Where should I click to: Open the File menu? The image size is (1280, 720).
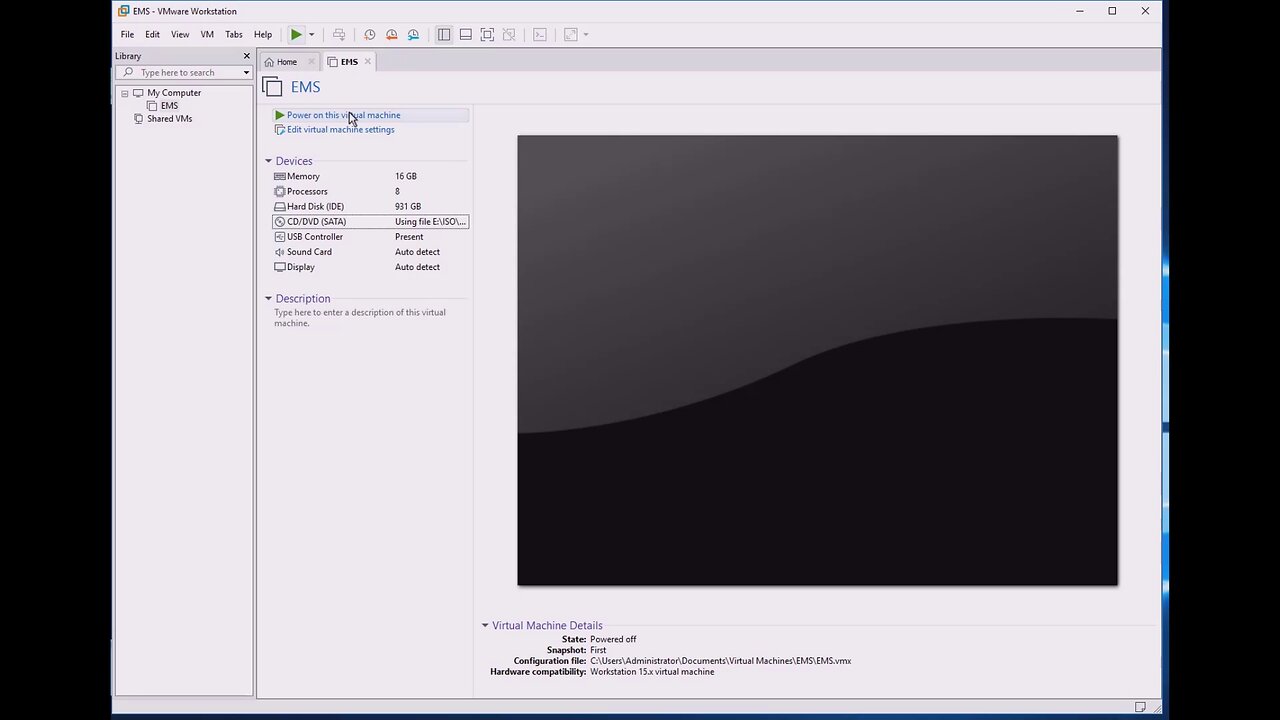pos(127,34)
